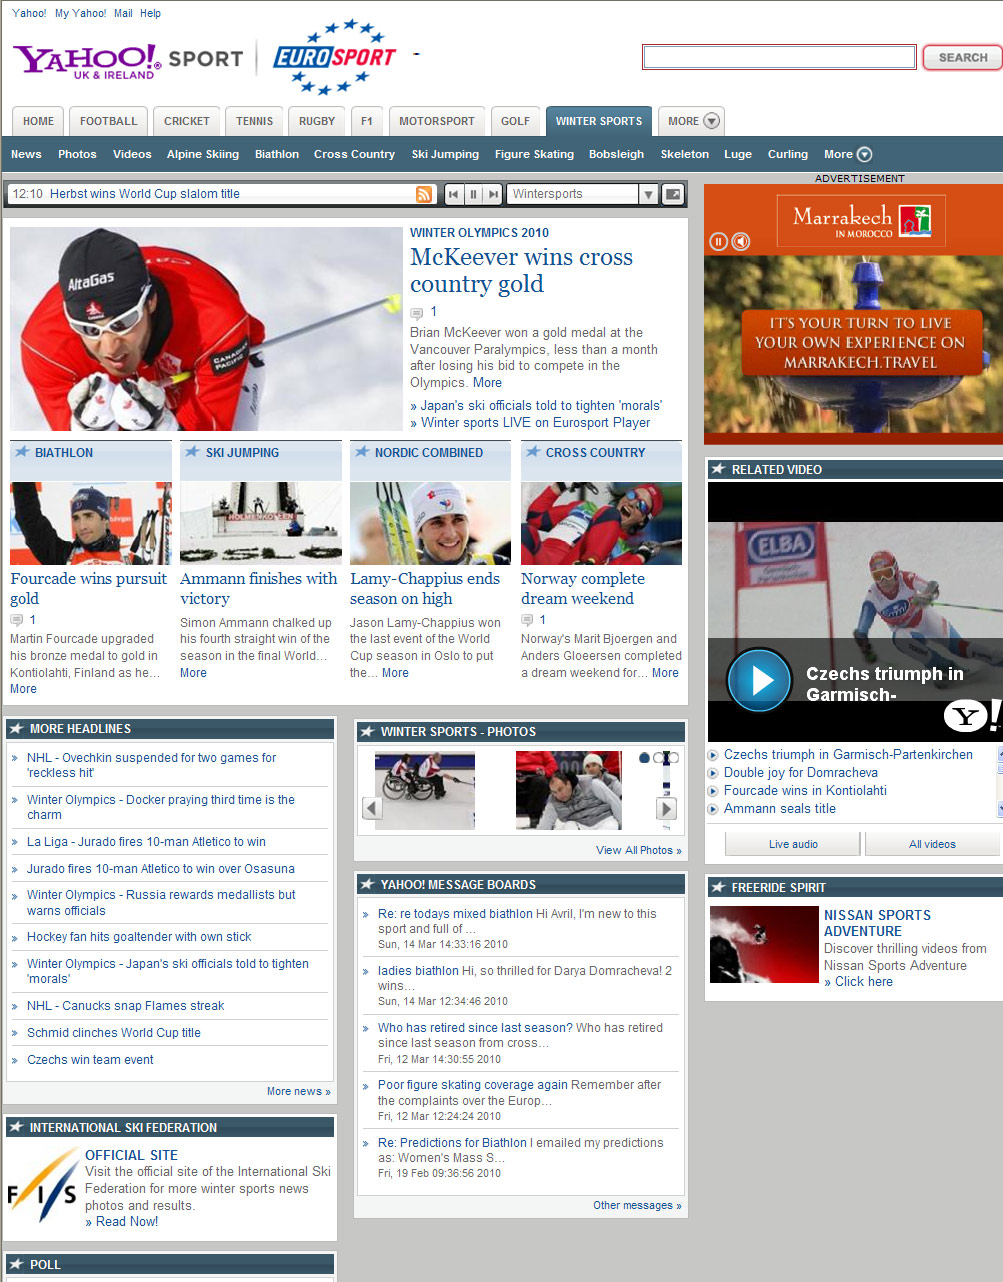Pop out the ticker window icon
The width and height of the screenshot is (1003, 1282).
(673, 194)
